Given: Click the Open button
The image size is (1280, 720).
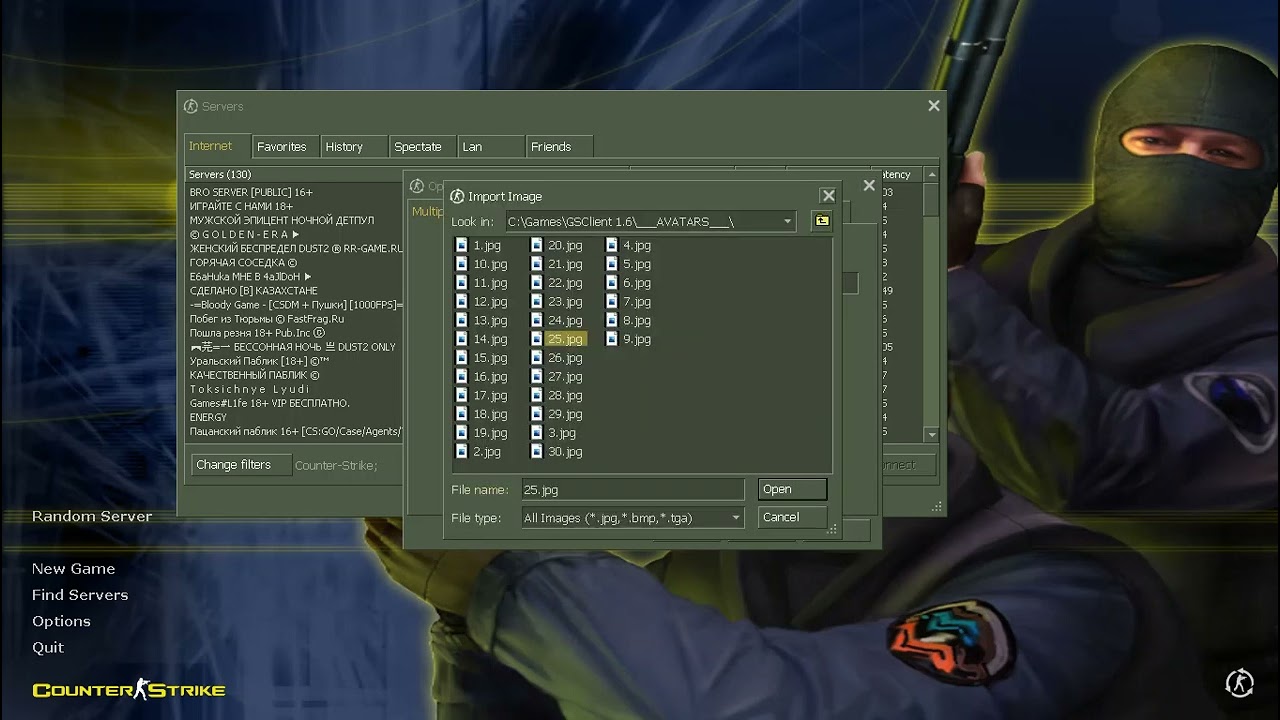Looking at the screenshot, I should 792,489.
